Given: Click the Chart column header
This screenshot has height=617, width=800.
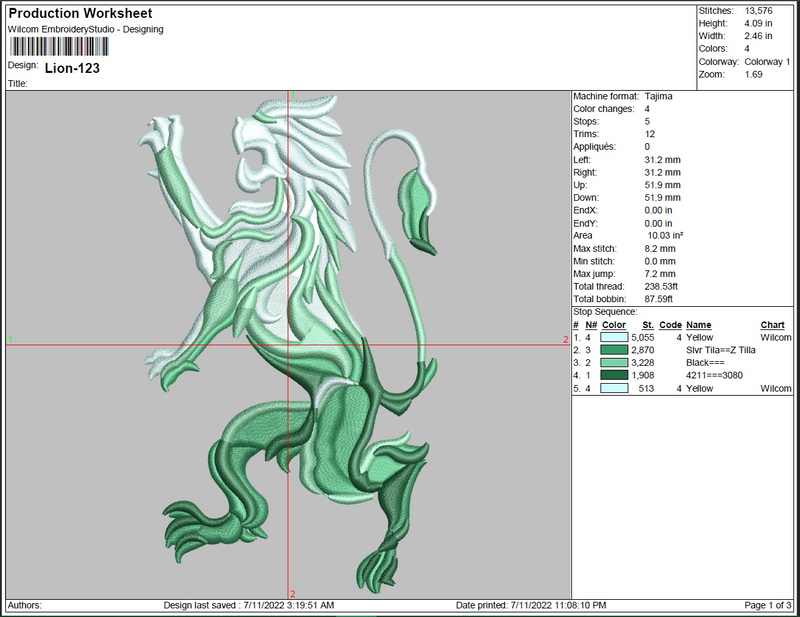Looking at the screenshot, I should [x=772, y=325].
